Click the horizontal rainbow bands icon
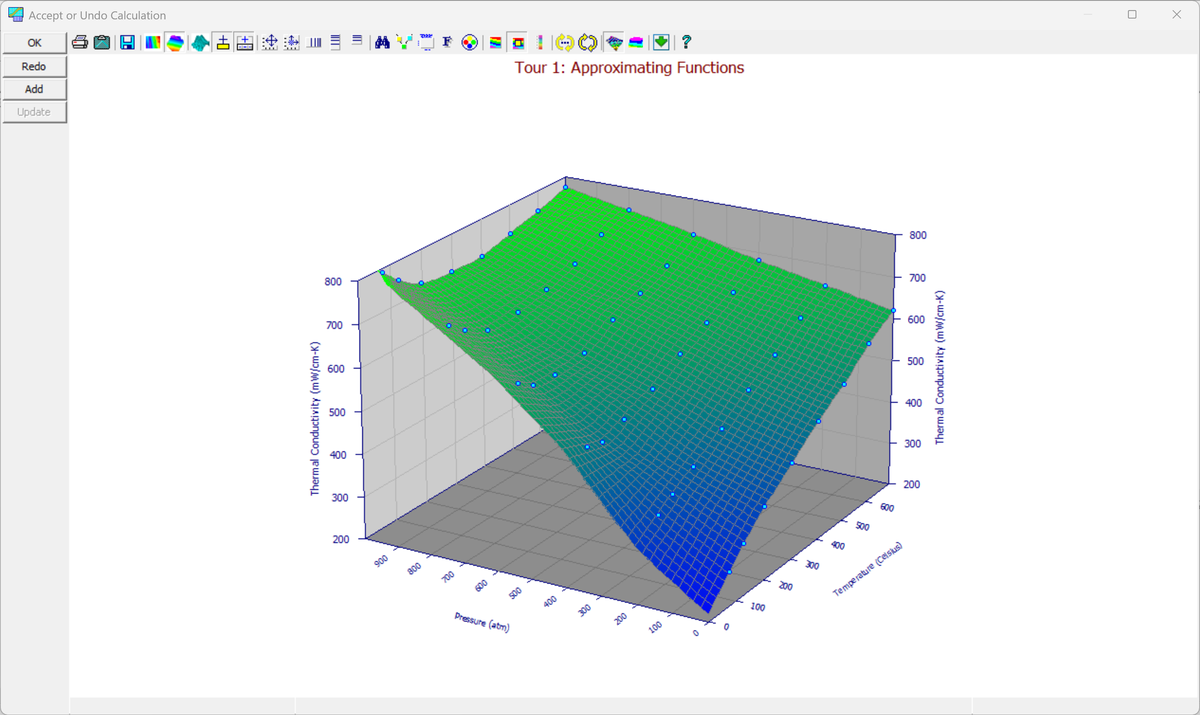The height and width of the screenshot is (715, 1200). [494, 42]
